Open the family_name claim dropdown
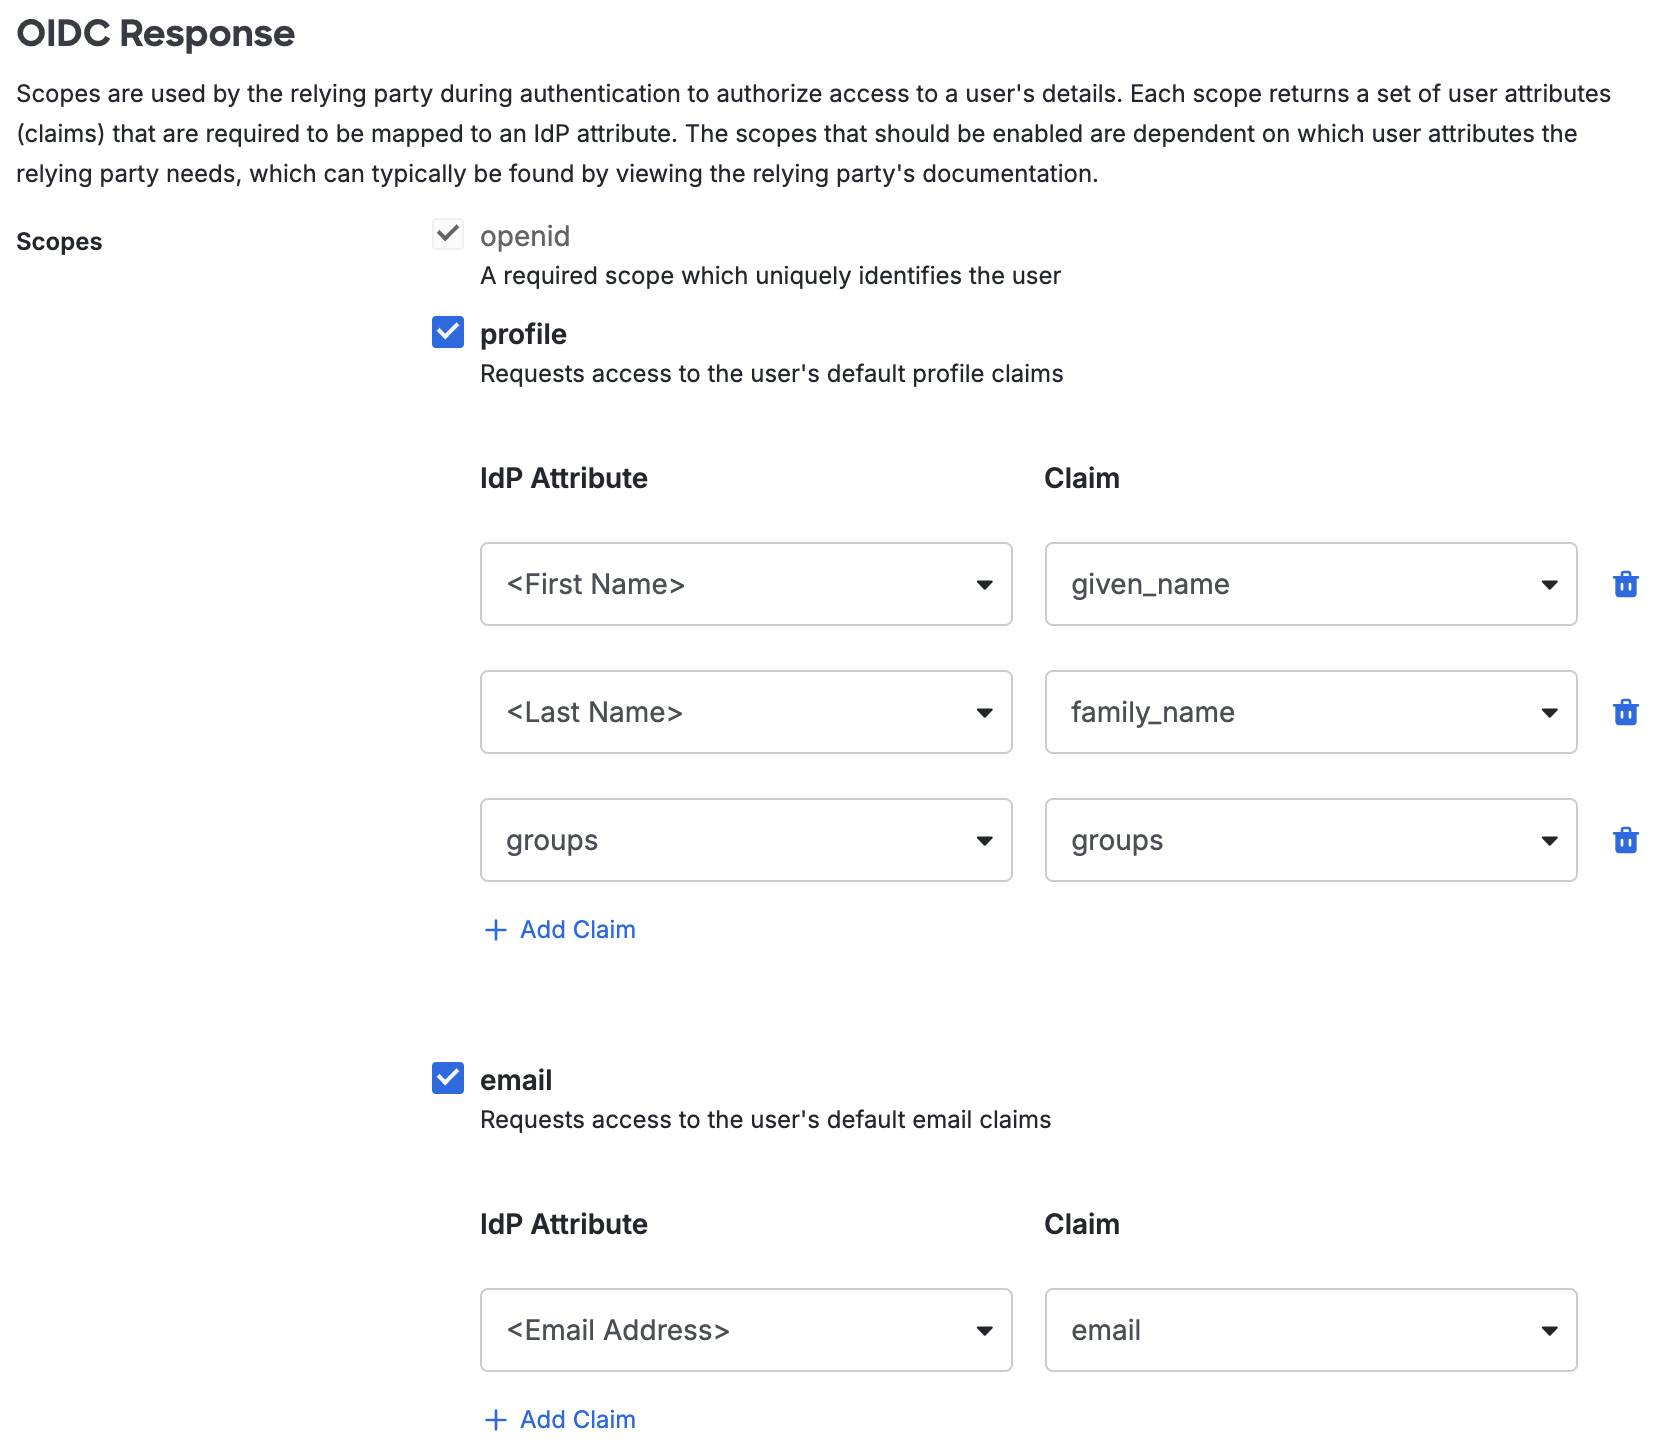The height and width of the screenshot is (1446, 1654). (x=1549, y=712)
